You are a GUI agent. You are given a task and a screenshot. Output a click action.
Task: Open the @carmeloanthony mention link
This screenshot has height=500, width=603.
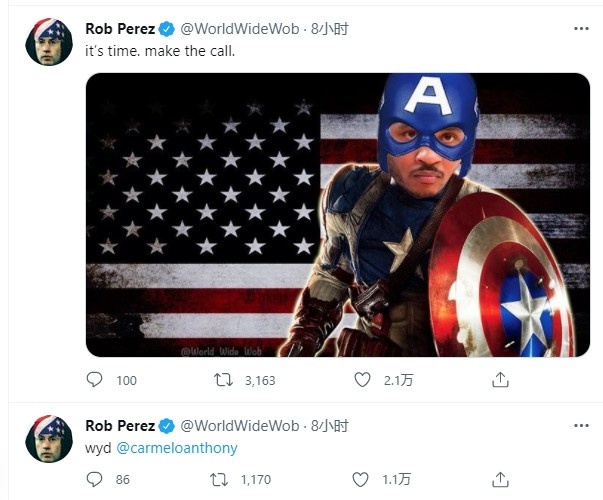(x=177, y=448)
